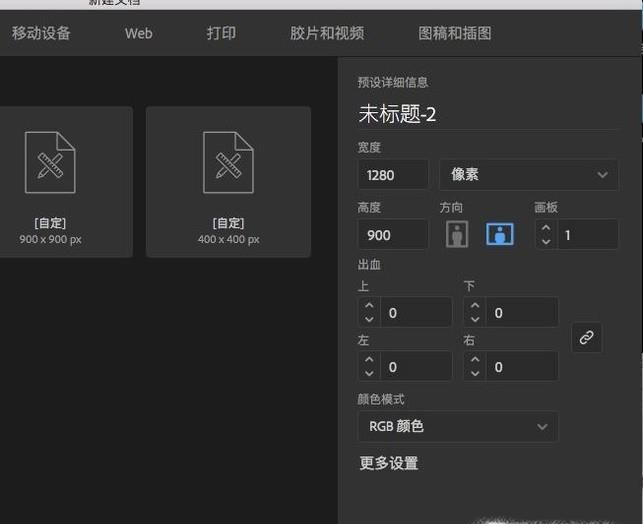The width and height of the screenshot is (643, 524).
Task: Open the 图稿和插图 tab
Action: tap(455, 33)
